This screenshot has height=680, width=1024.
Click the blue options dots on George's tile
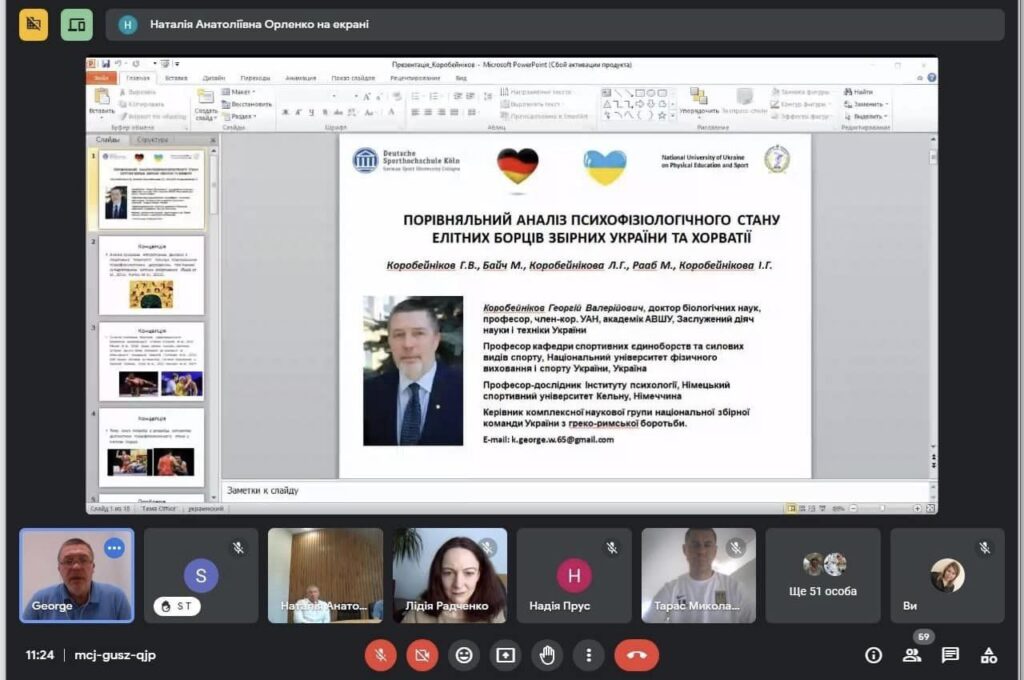click(114, 548)
